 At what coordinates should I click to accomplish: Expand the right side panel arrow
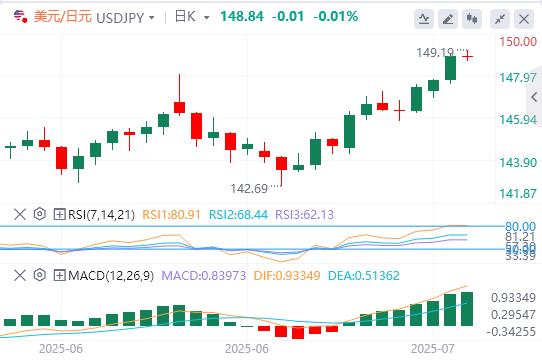point(534,97)
